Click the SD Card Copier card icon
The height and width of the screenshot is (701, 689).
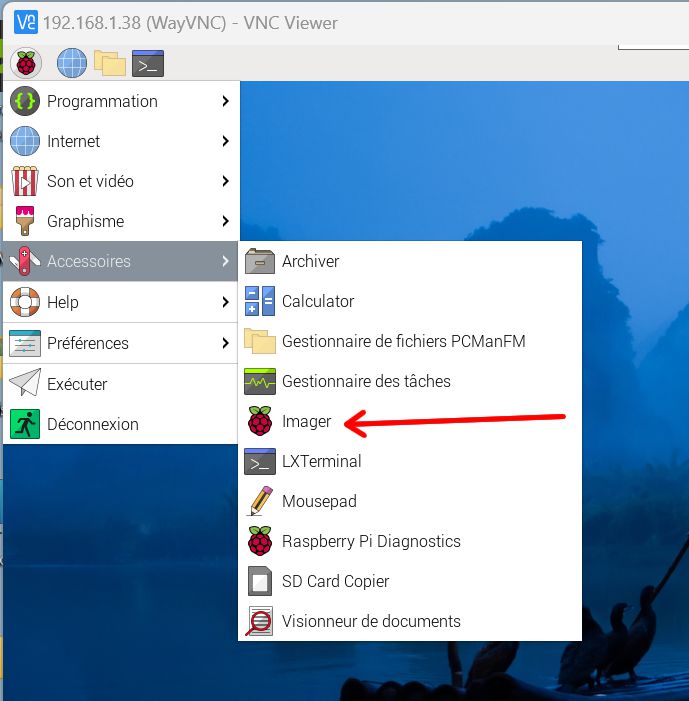pyautogui.click(x=260, y=581)
